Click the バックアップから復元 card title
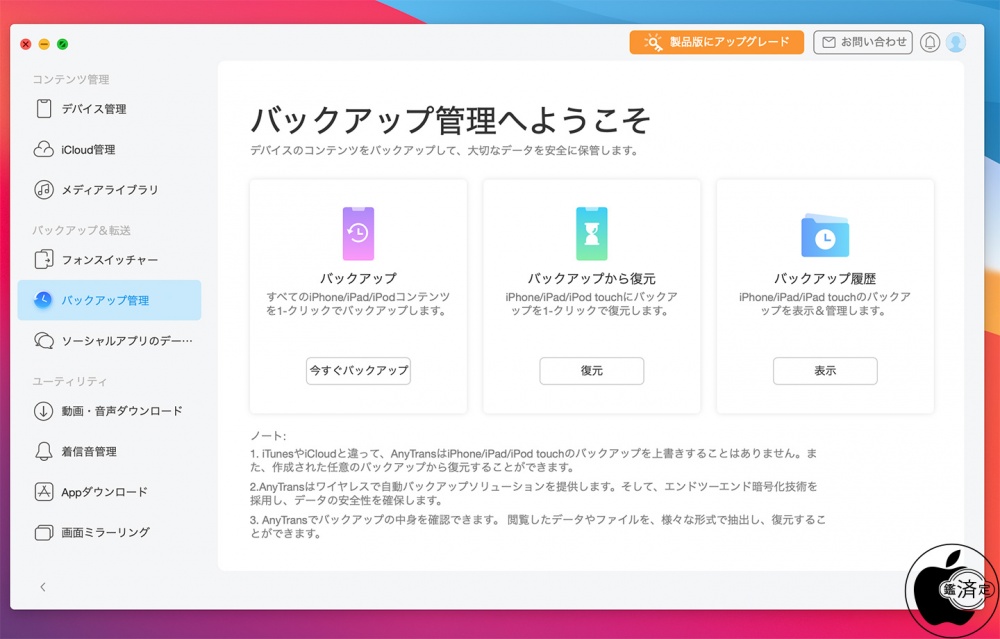The image size is (1000, 639). 592,279
